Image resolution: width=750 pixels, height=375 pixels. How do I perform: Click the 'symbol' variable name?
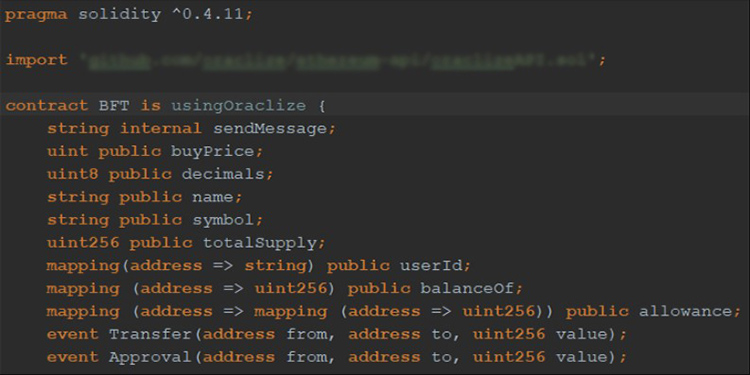point(223,220)
